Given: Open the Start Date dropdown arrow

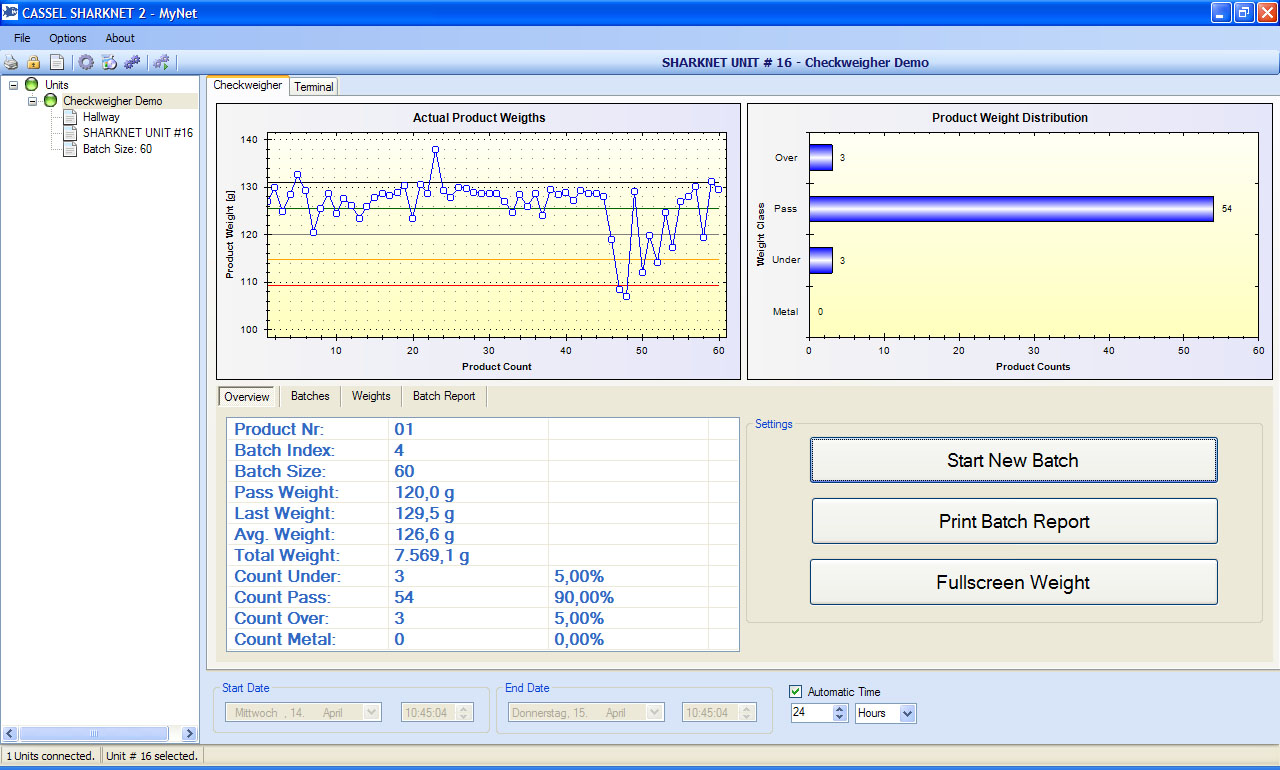Looking at the screenshot, I should point(373,713).
